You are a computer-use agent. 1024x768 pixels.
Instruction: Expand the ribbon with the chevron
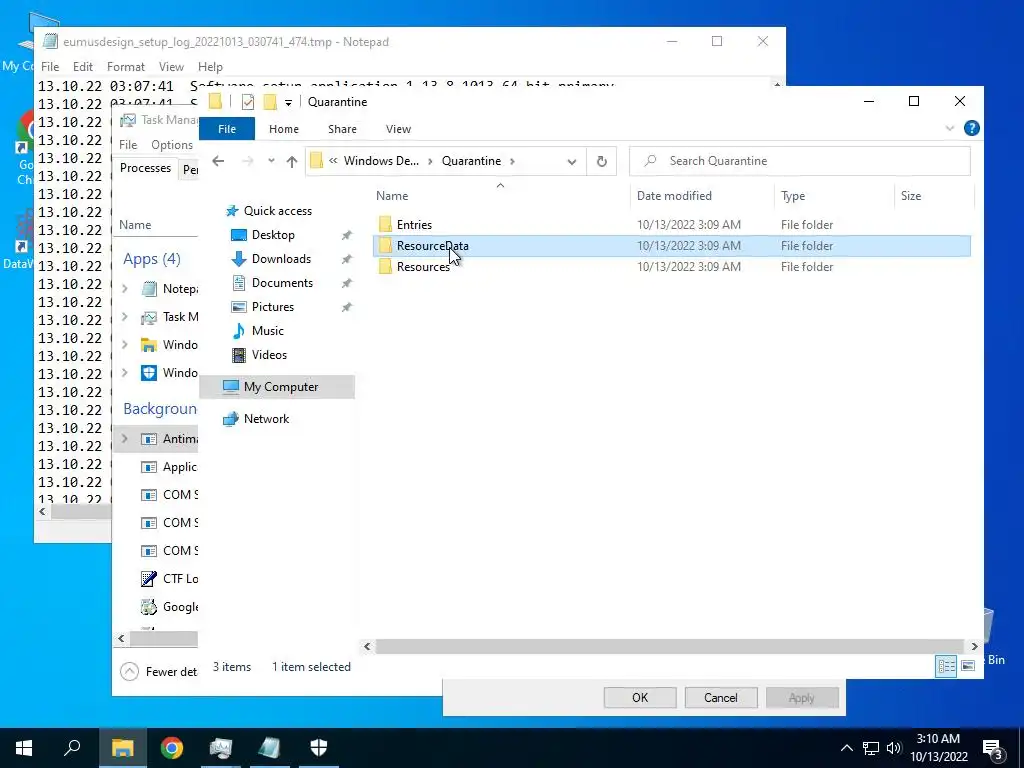[950, 128]
